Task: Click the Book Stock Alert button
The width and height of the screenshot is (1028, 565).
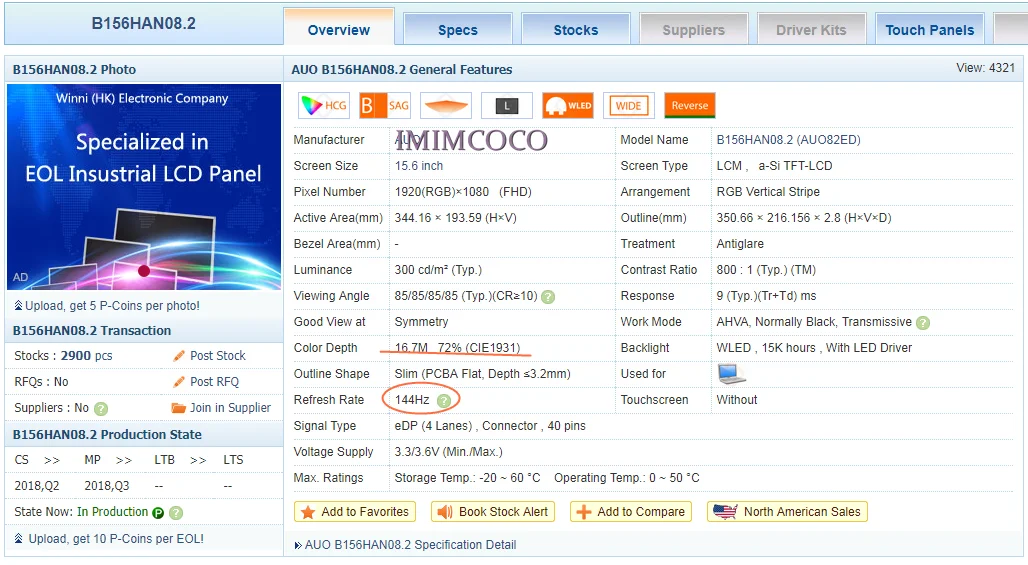Action: click(492, 512)
